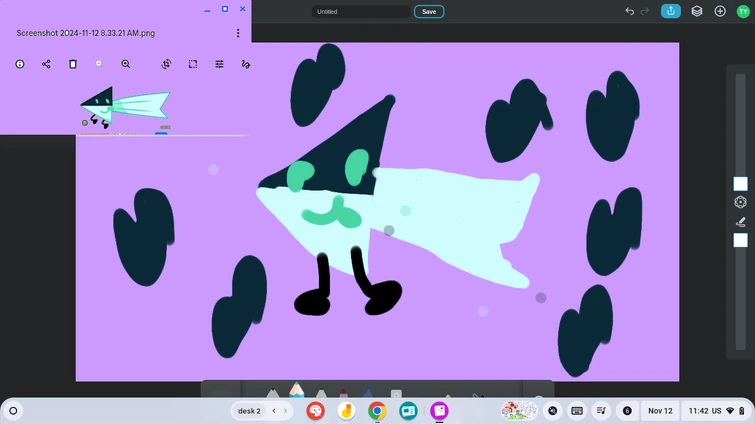755x424 pixels.
Task: Undo the last brush stroke
Action: coord(629,11)
